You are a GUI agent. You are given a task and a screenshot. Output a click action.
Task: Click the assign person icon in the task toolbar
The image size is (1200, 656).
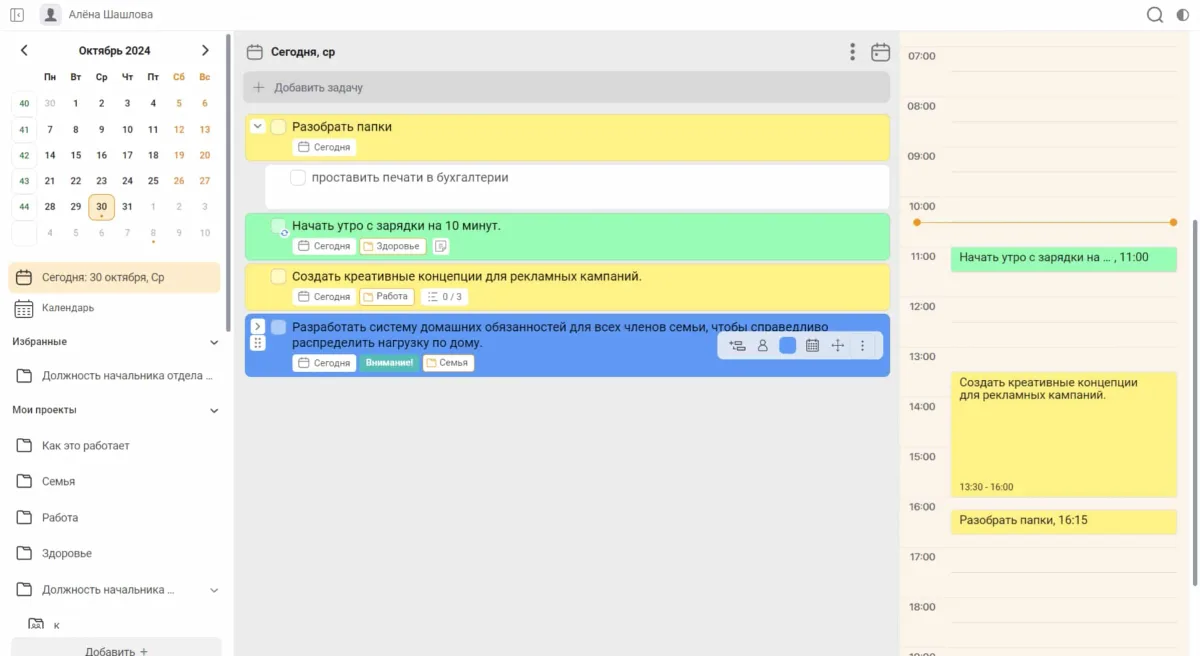[763, 346]
